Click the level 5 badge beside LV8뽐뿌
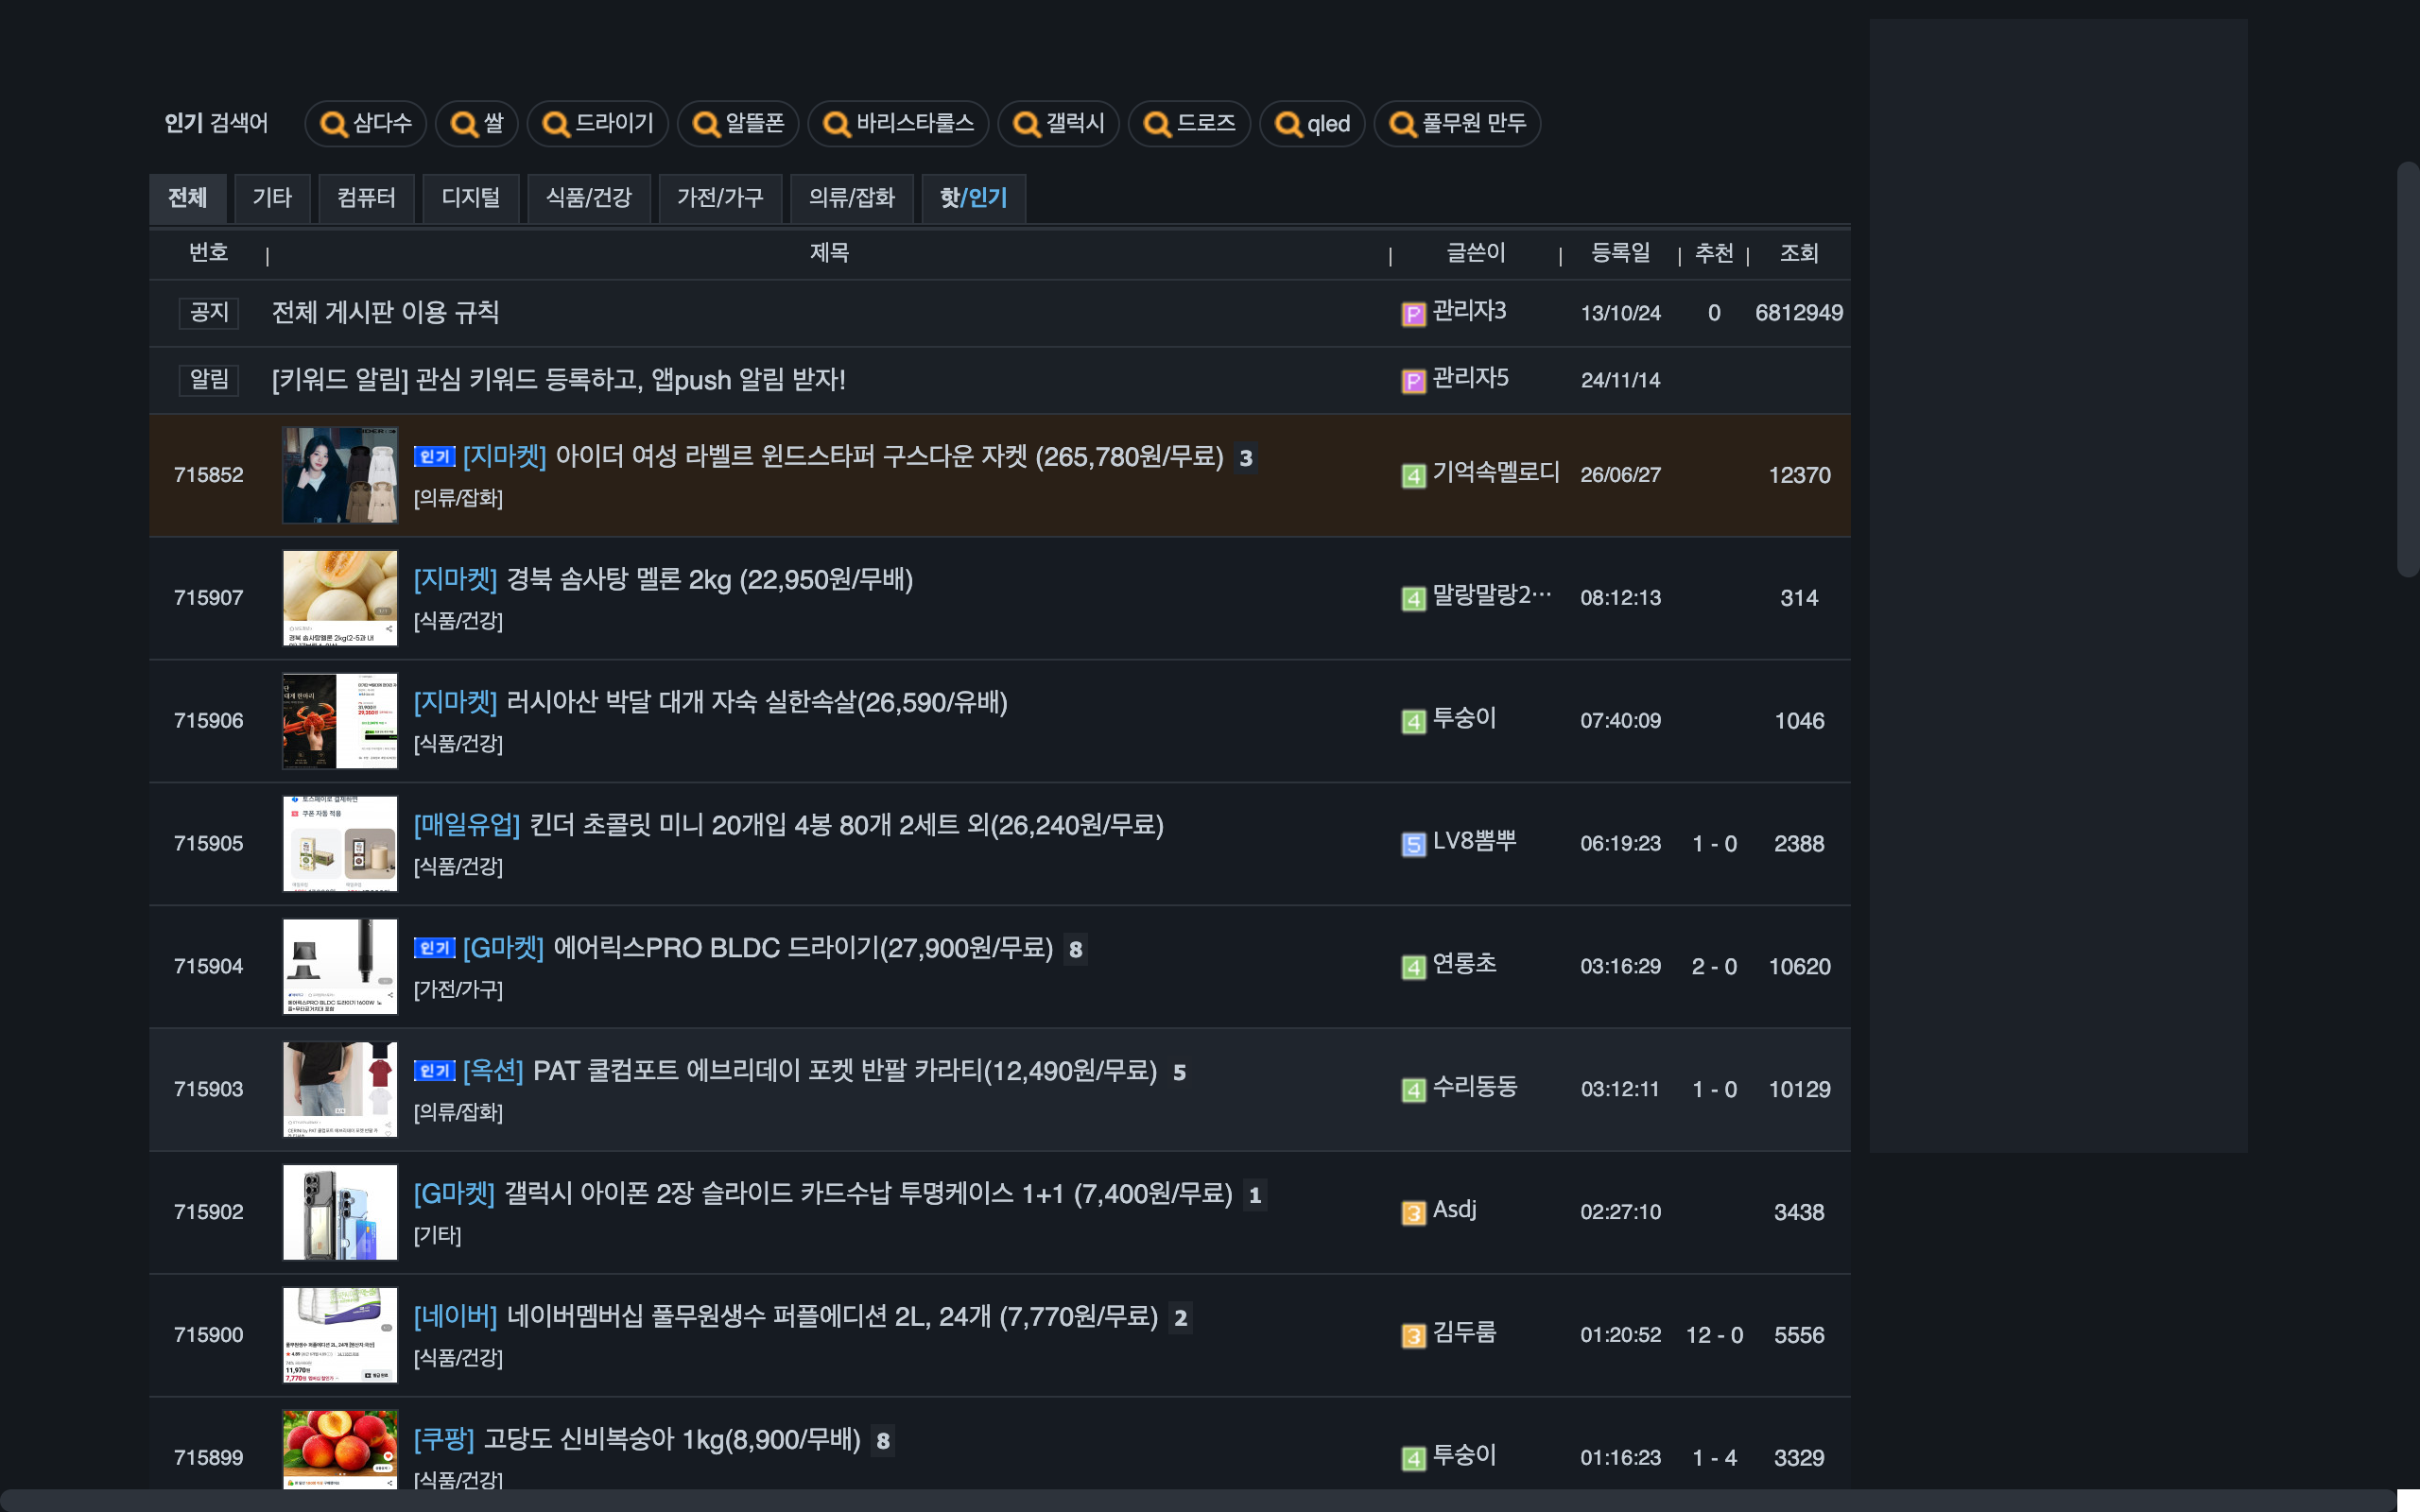The width and height of the screenshot is (2420, 1512). (x=1413, y=845)
